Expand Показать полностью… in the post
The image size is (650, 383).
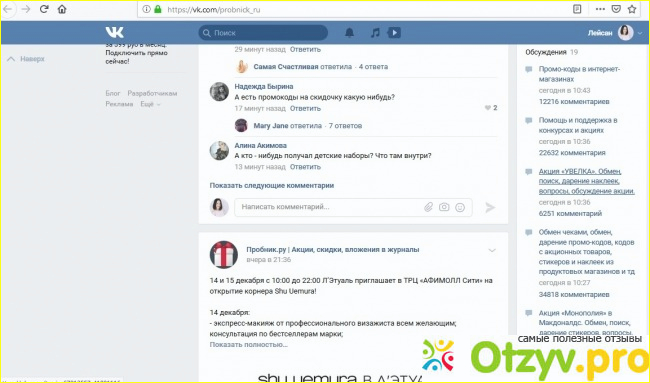pyautogui.click(x=248, y=344)
